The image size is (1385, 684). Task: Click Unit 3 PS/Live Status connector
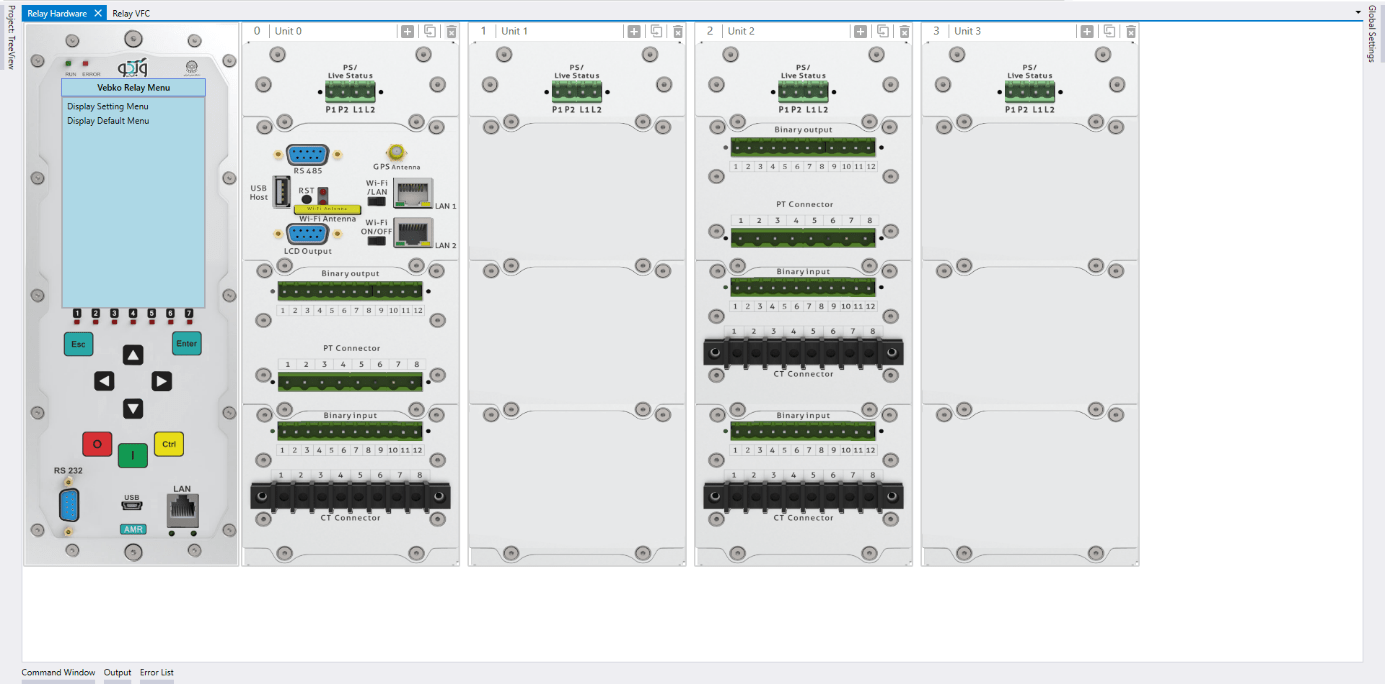pyautogui.click(x=1030, y=92)
